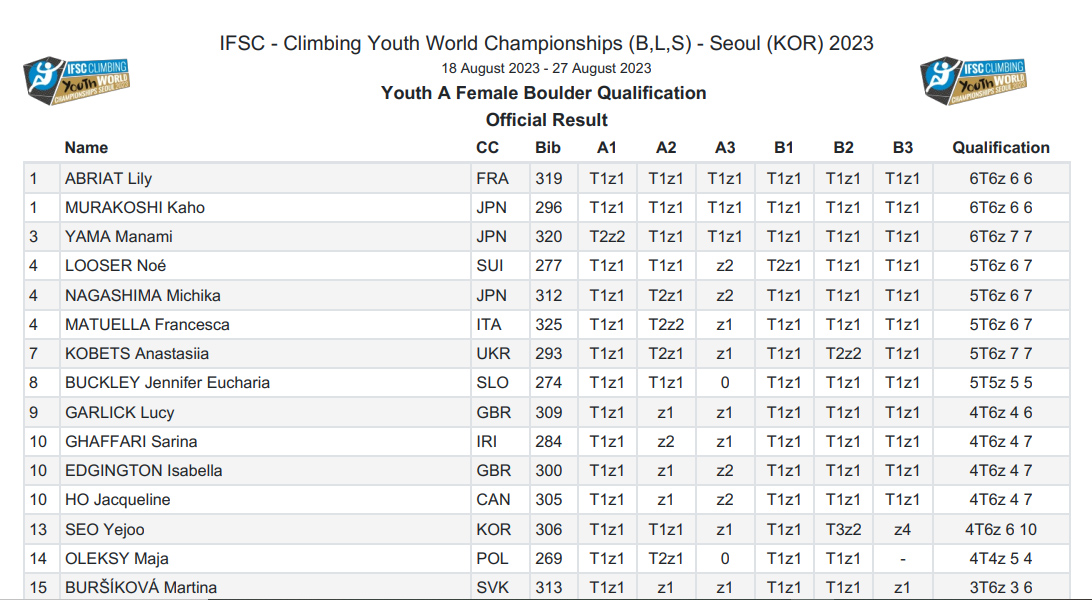Click SEO Yejoo's B3 score z4
The image size is (1092, 600).
902,530
